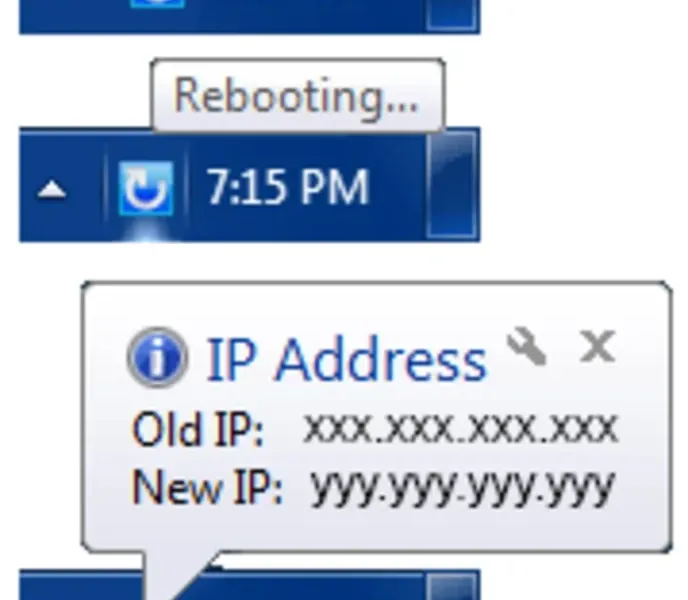
Task: Click the blue info icon in the balloon
Action: (x=158, y=357)
